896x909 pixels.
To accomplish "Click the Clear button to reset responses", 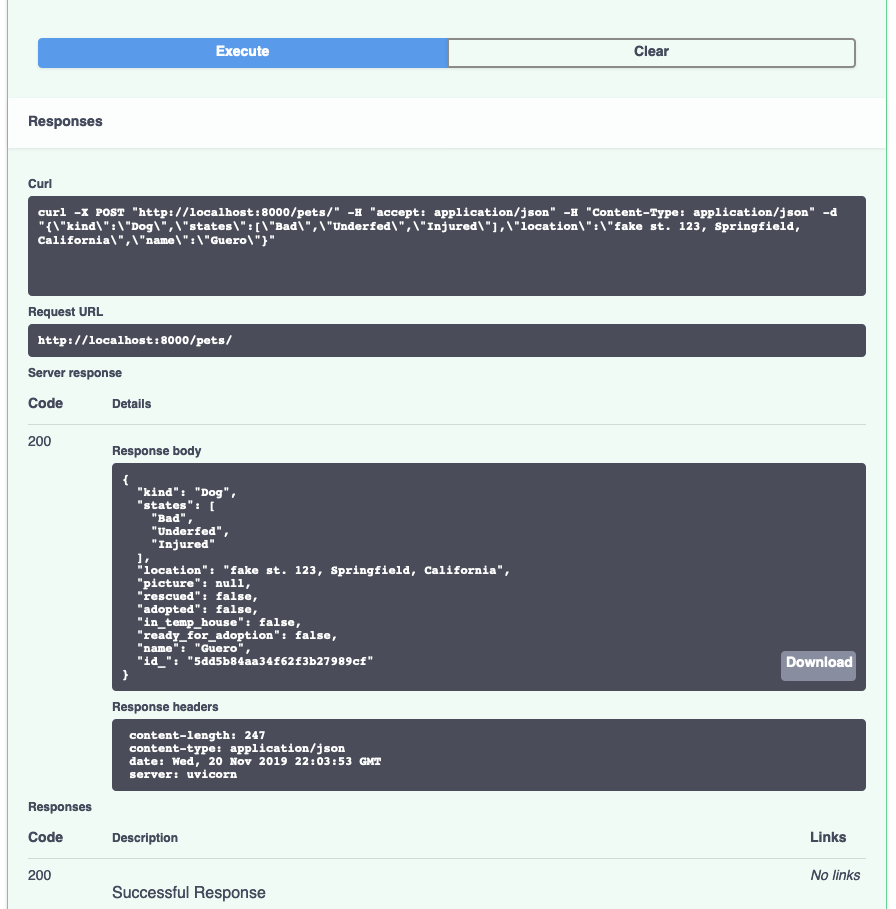I will [x=651, y=51].
